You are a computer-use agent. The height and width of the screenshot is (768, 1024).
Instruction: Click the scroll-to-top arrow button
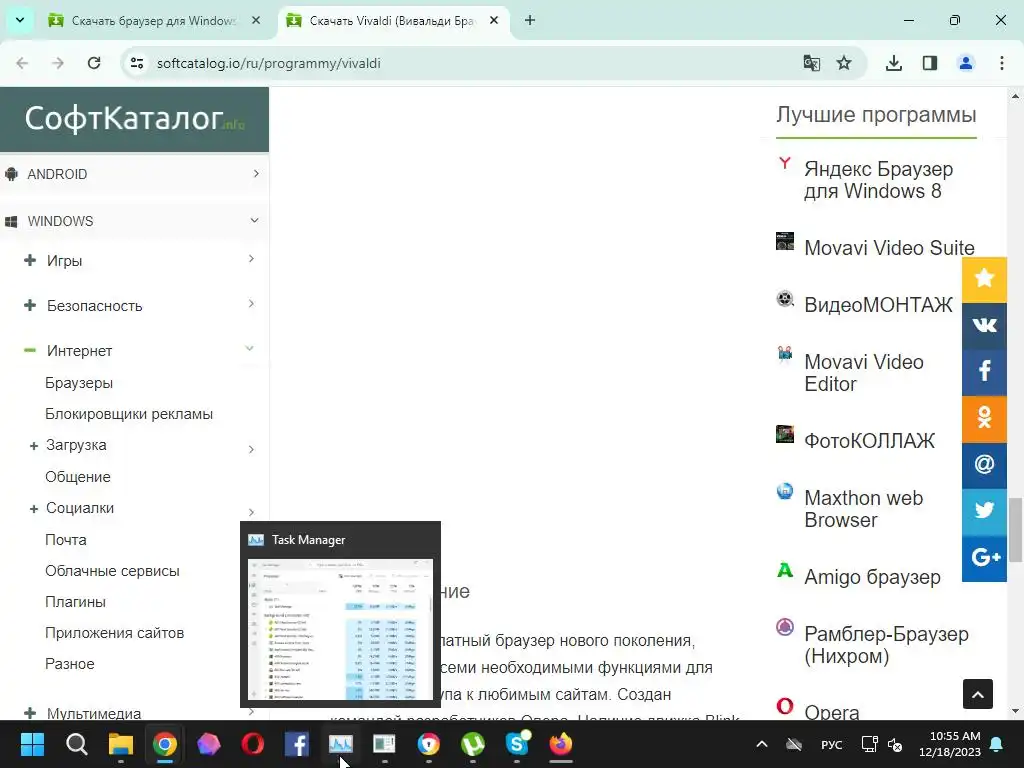pos(978,694)
